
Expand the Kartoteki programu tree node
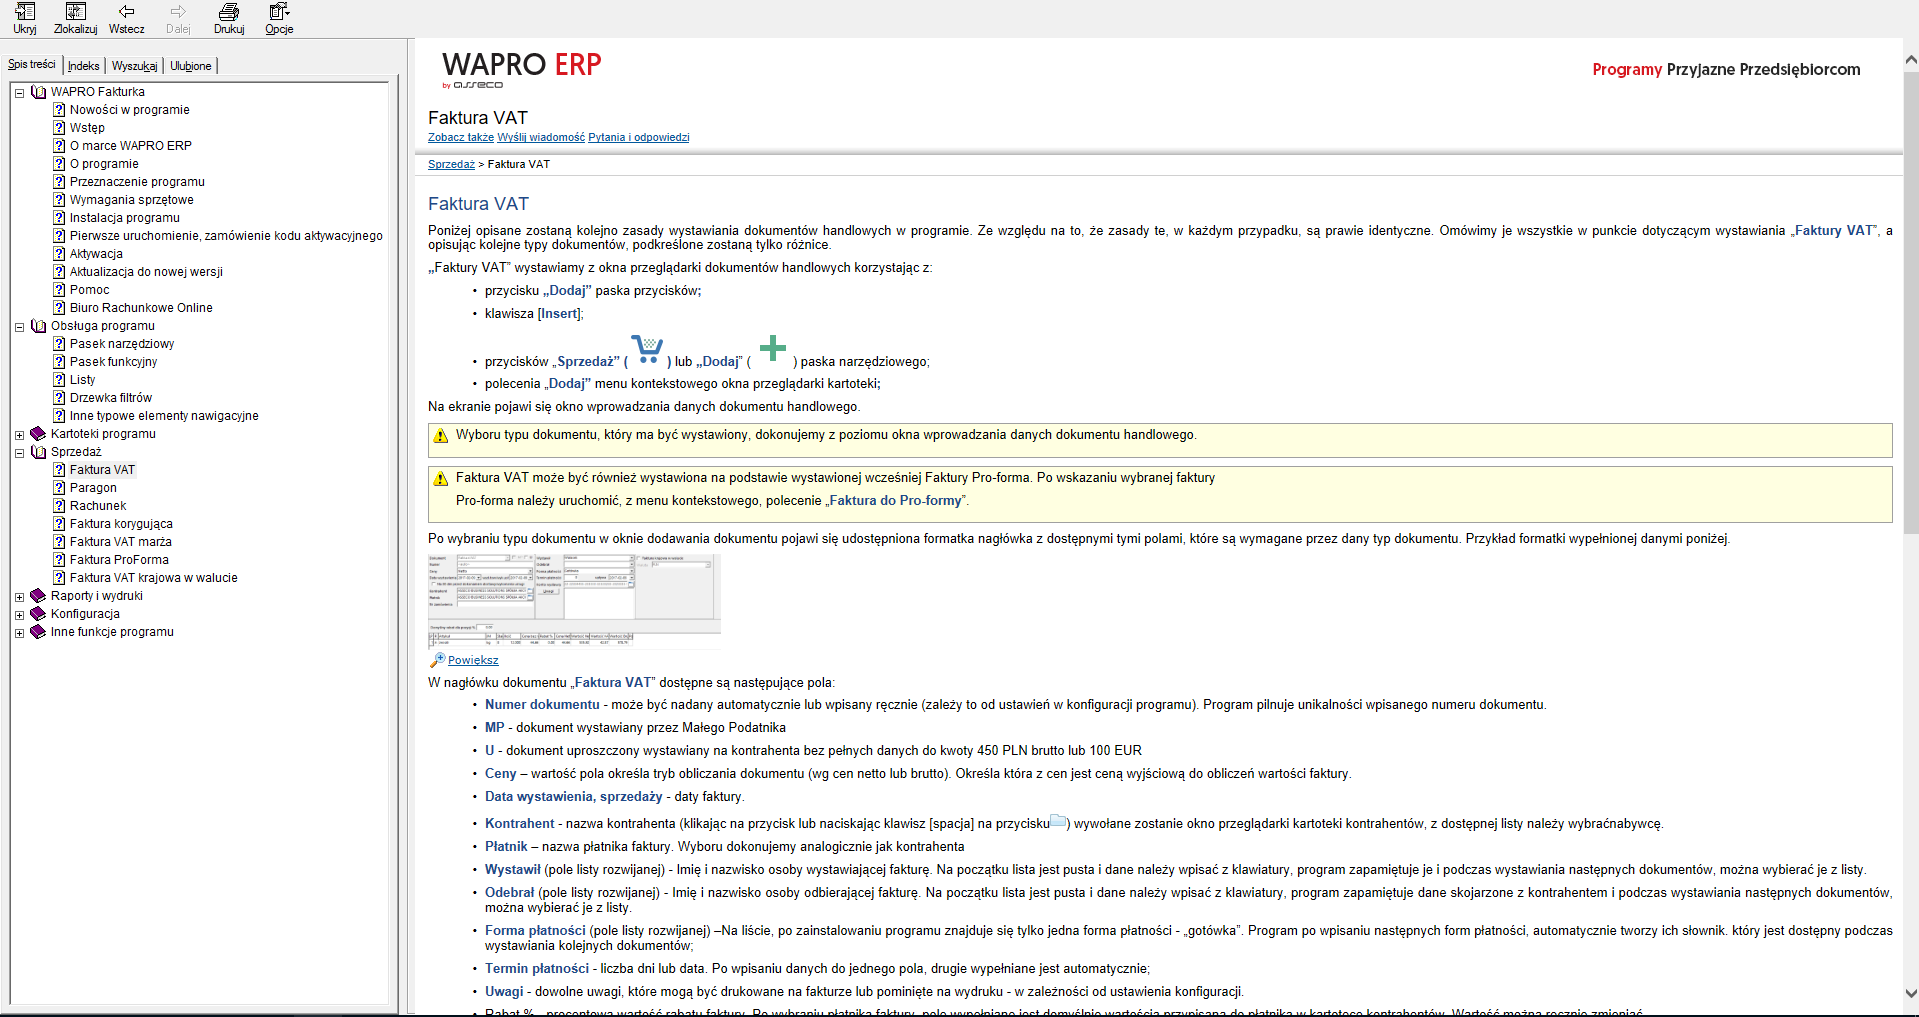tap(19, 435)
